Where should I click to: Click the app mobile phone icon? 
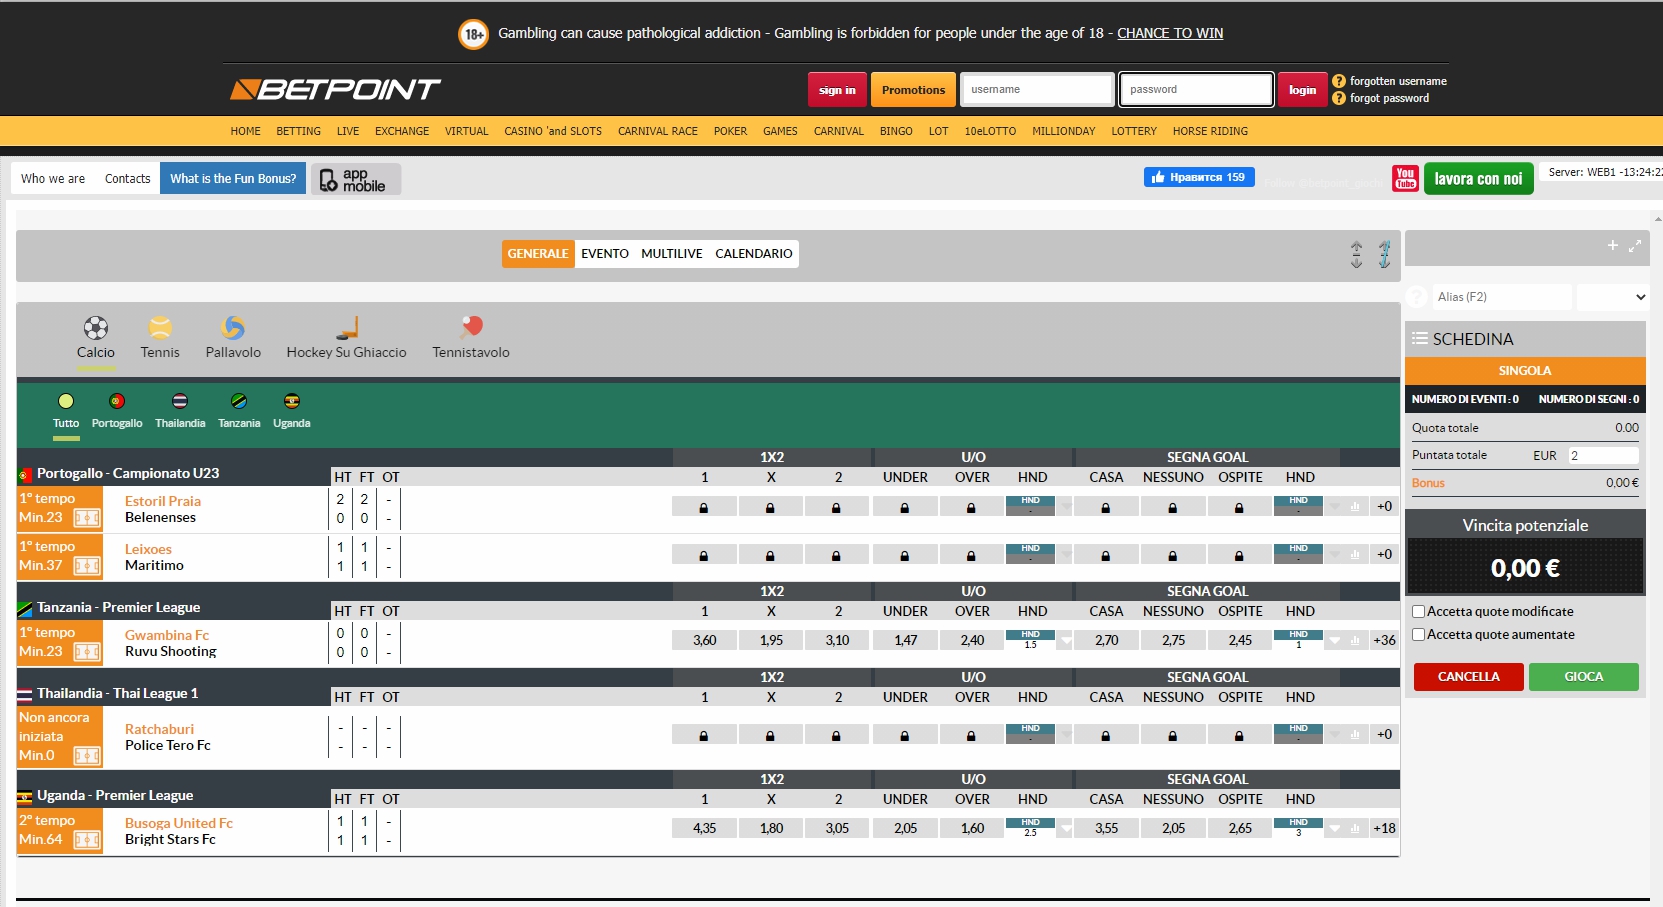[x=328, y=180]
